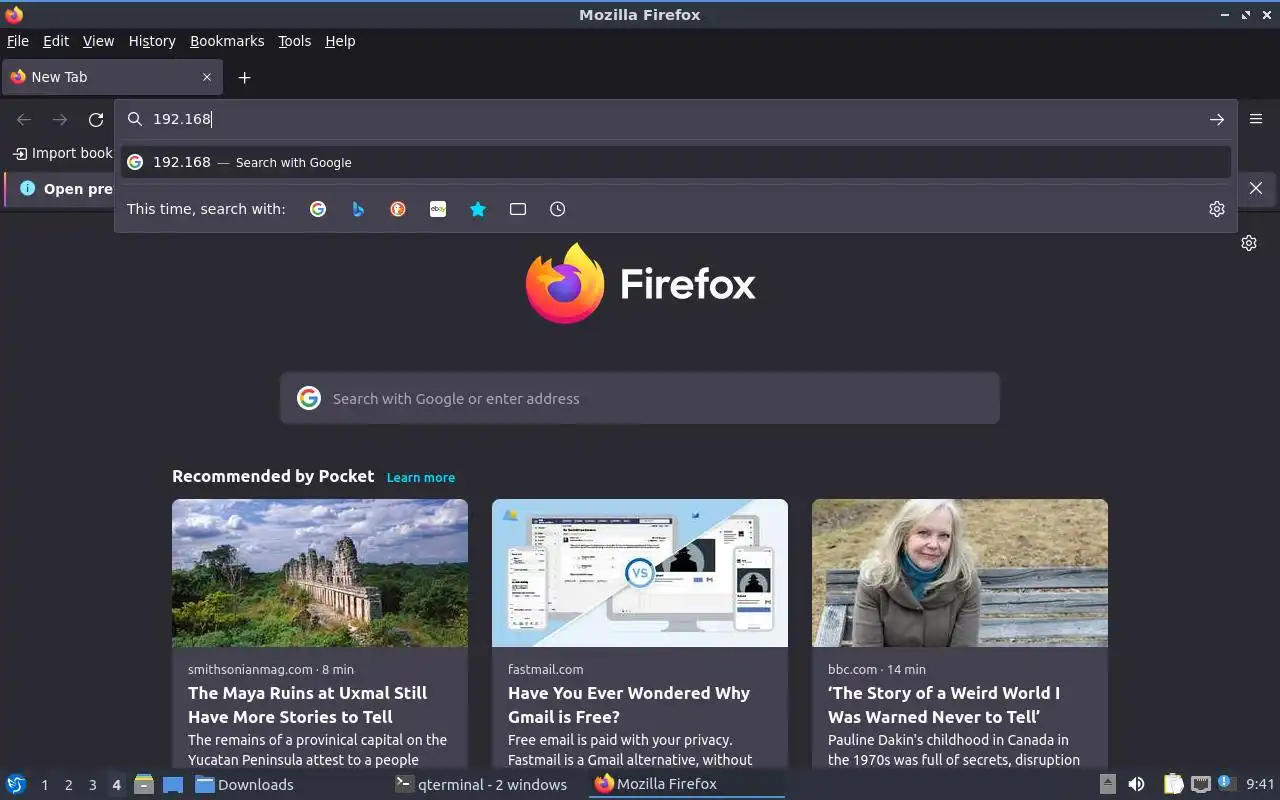Close the New Tab tab
This screenshot has width=1280, height=800.
point(207,77)
